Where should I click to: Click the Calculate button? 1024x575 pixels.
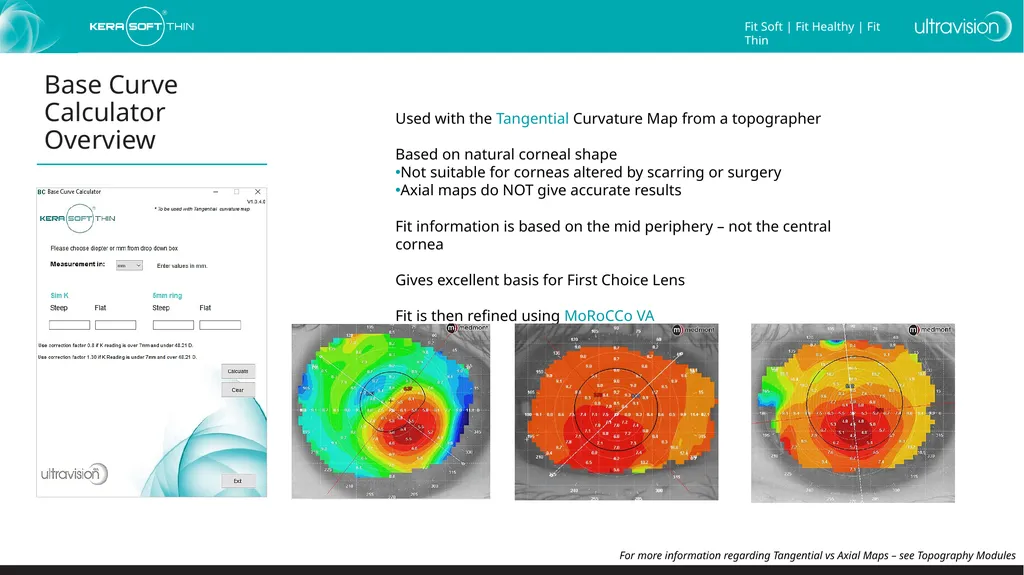238,371
